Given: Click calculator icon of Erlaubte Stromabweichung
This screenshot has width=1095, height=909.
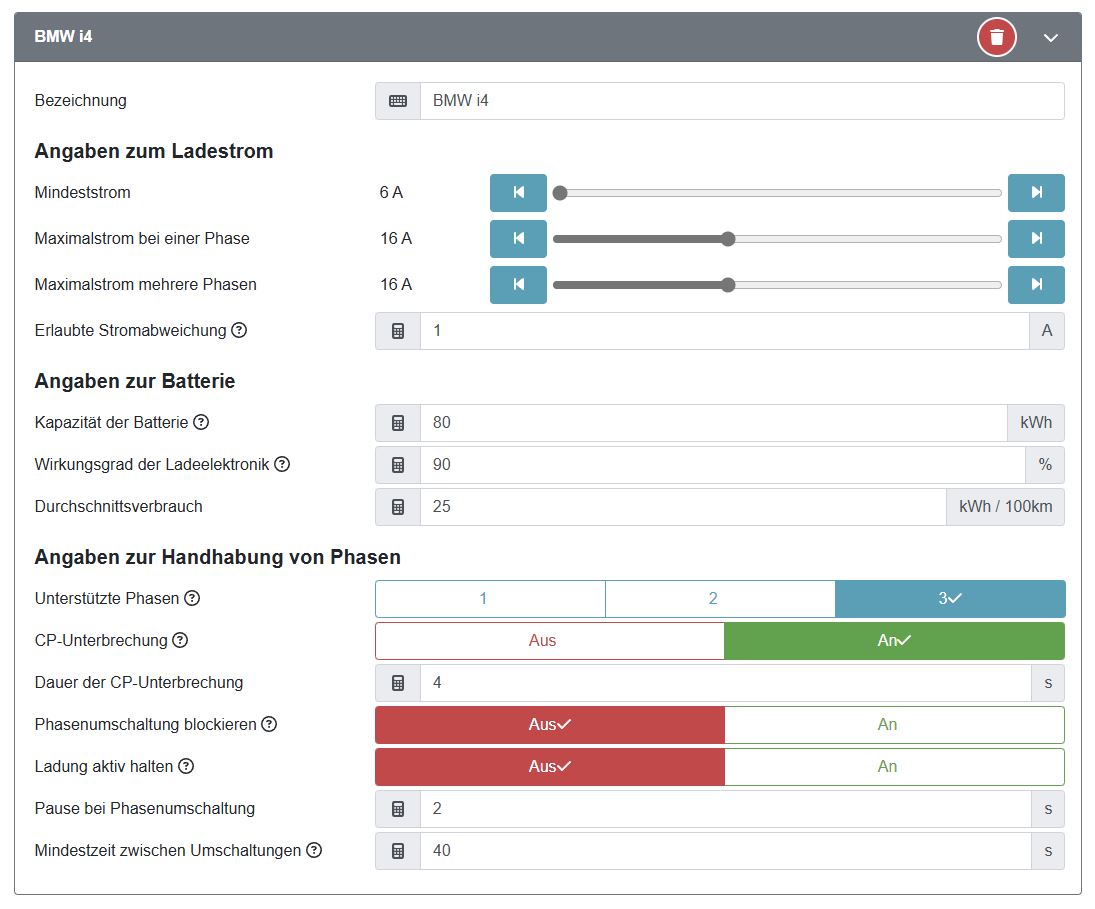Looking at the screenshot, I should click(398, 331).
